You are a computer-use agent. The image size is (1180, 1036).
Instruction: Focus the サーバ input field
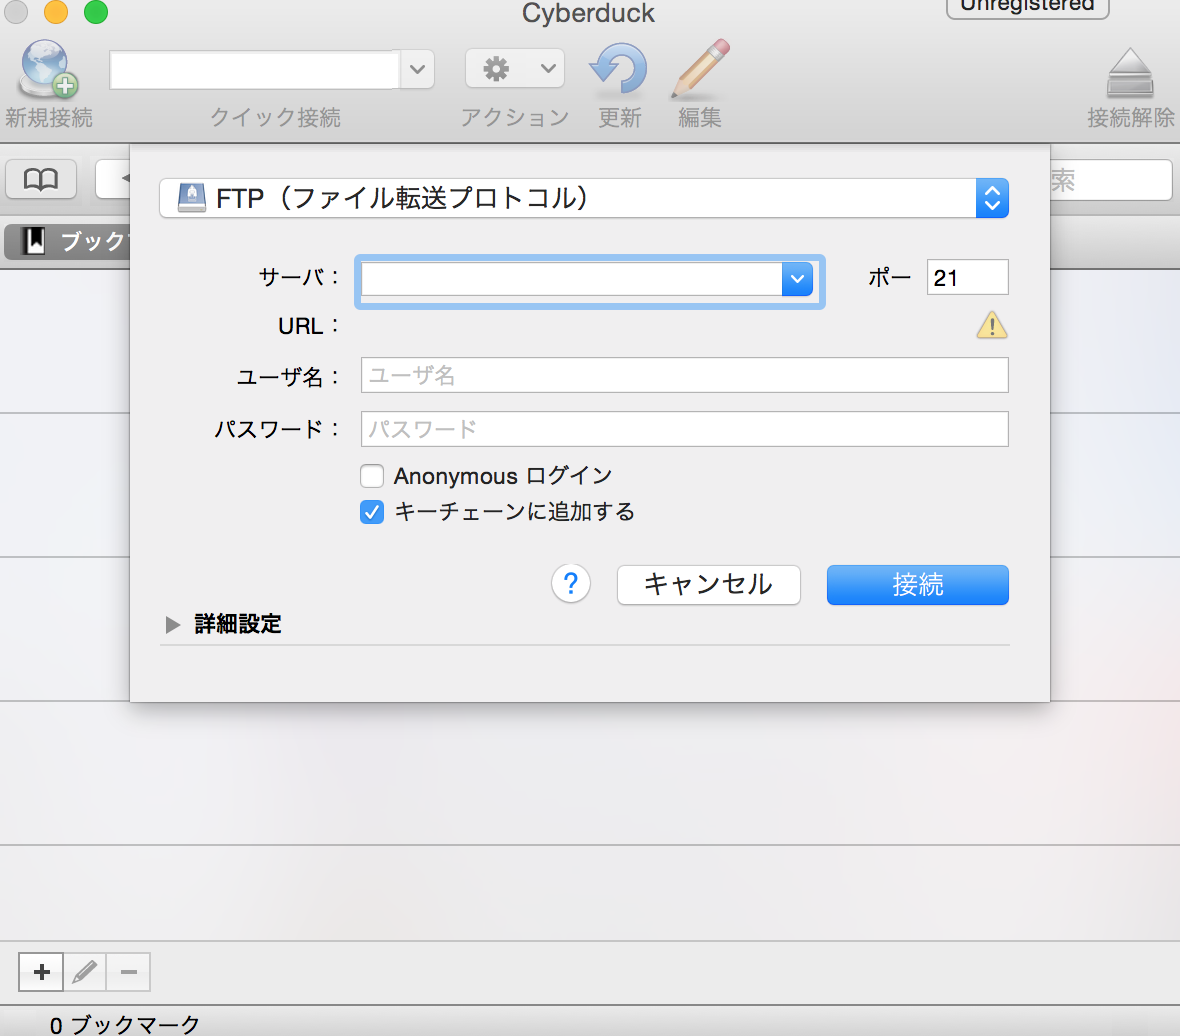[x=572, y=279]
